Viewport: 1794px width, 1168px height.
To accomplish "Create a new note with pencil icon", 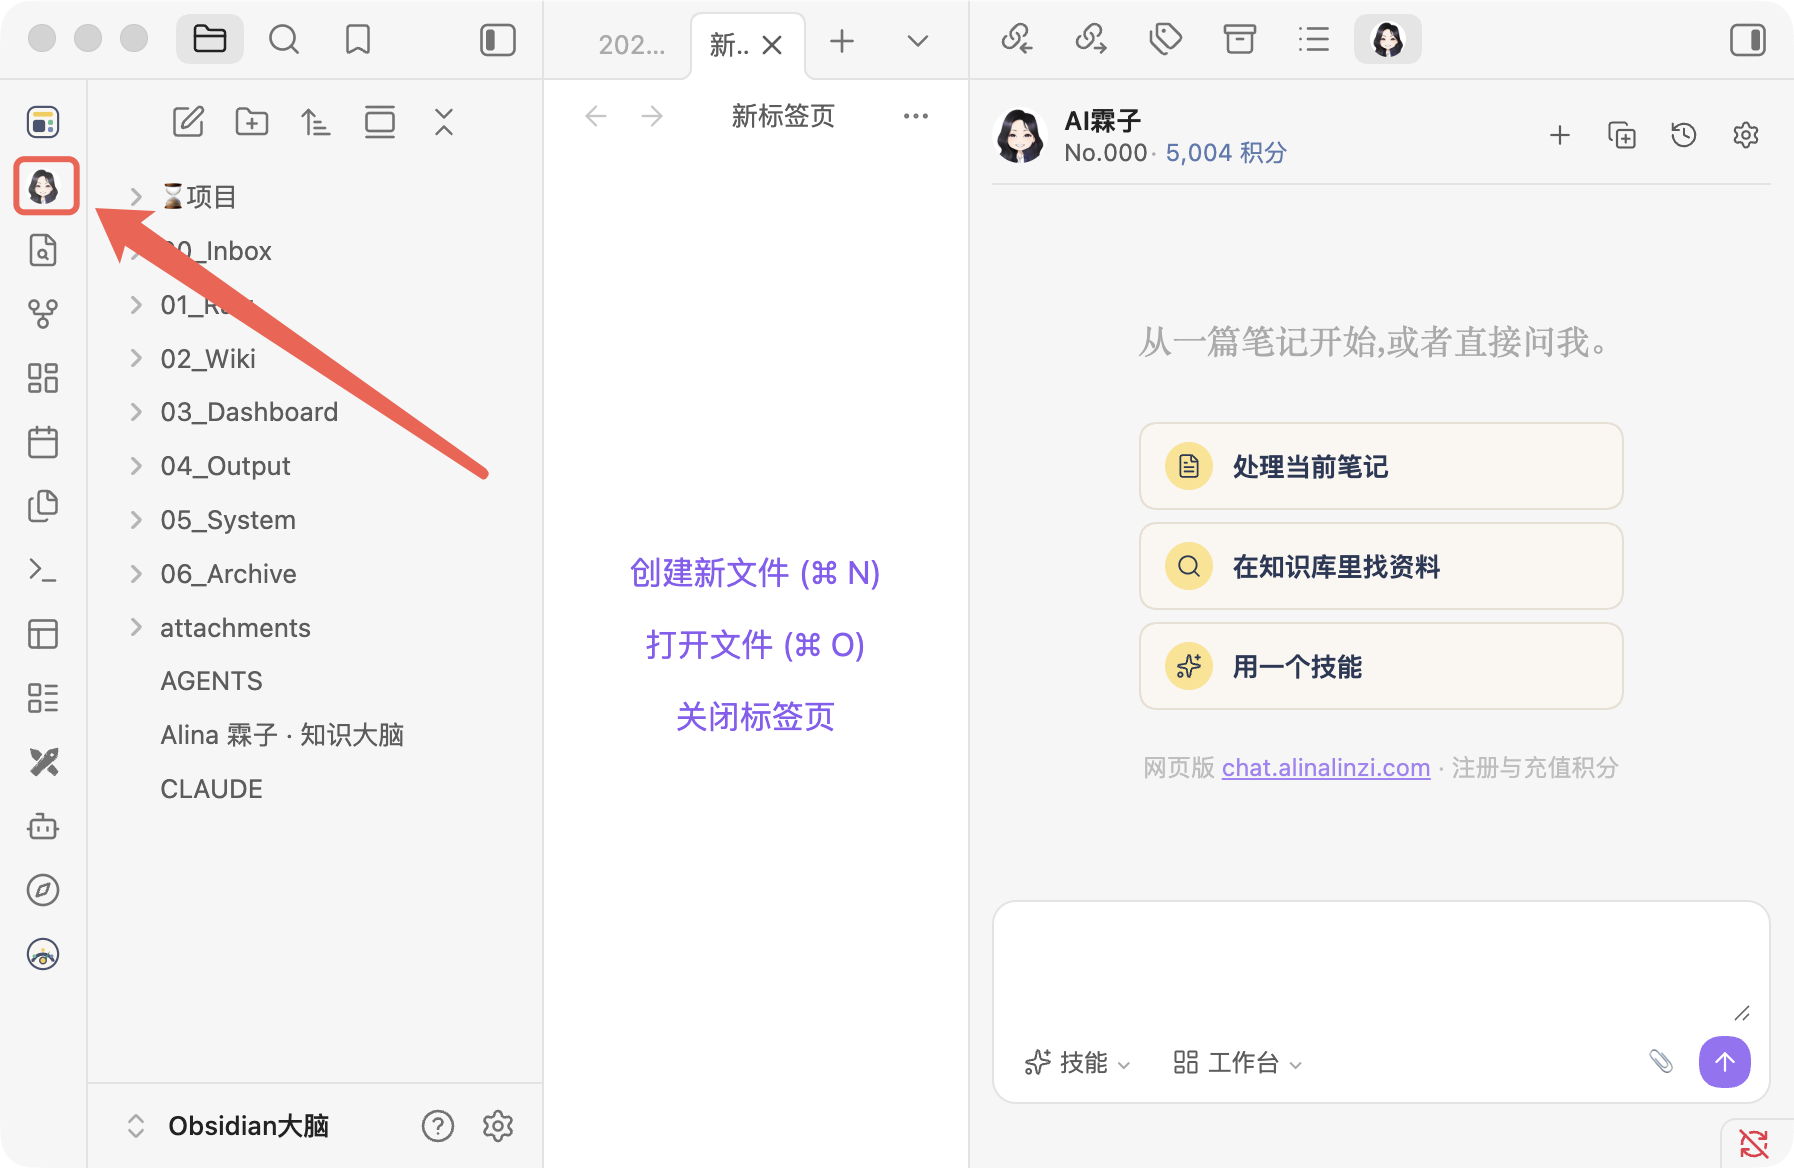I will click(x=188, y=122).
